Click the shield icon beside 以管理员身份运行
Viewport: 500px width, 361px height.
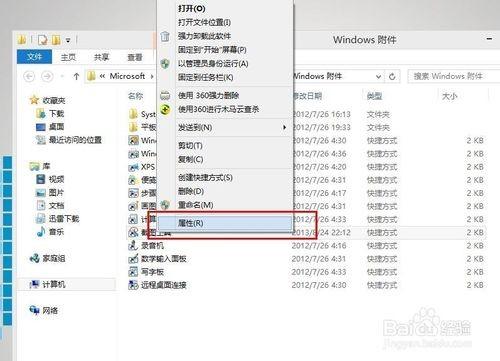pyautogui.click(x=165, y=64)
